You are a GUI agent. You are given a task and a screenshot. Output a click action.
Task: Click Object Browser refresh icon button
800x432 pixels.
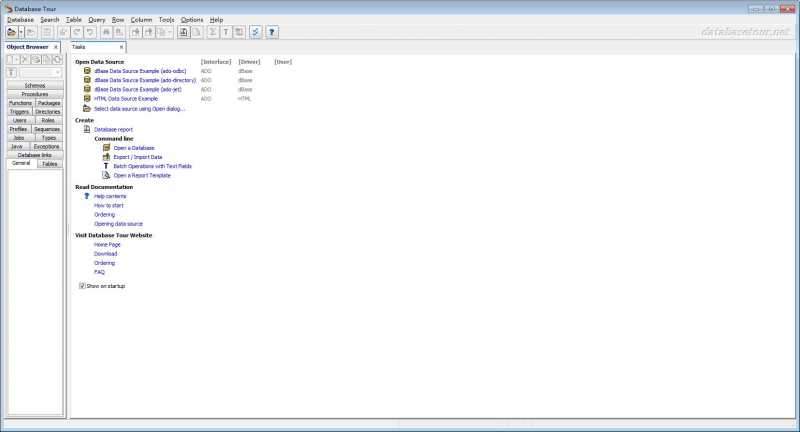tap(57, 60)
